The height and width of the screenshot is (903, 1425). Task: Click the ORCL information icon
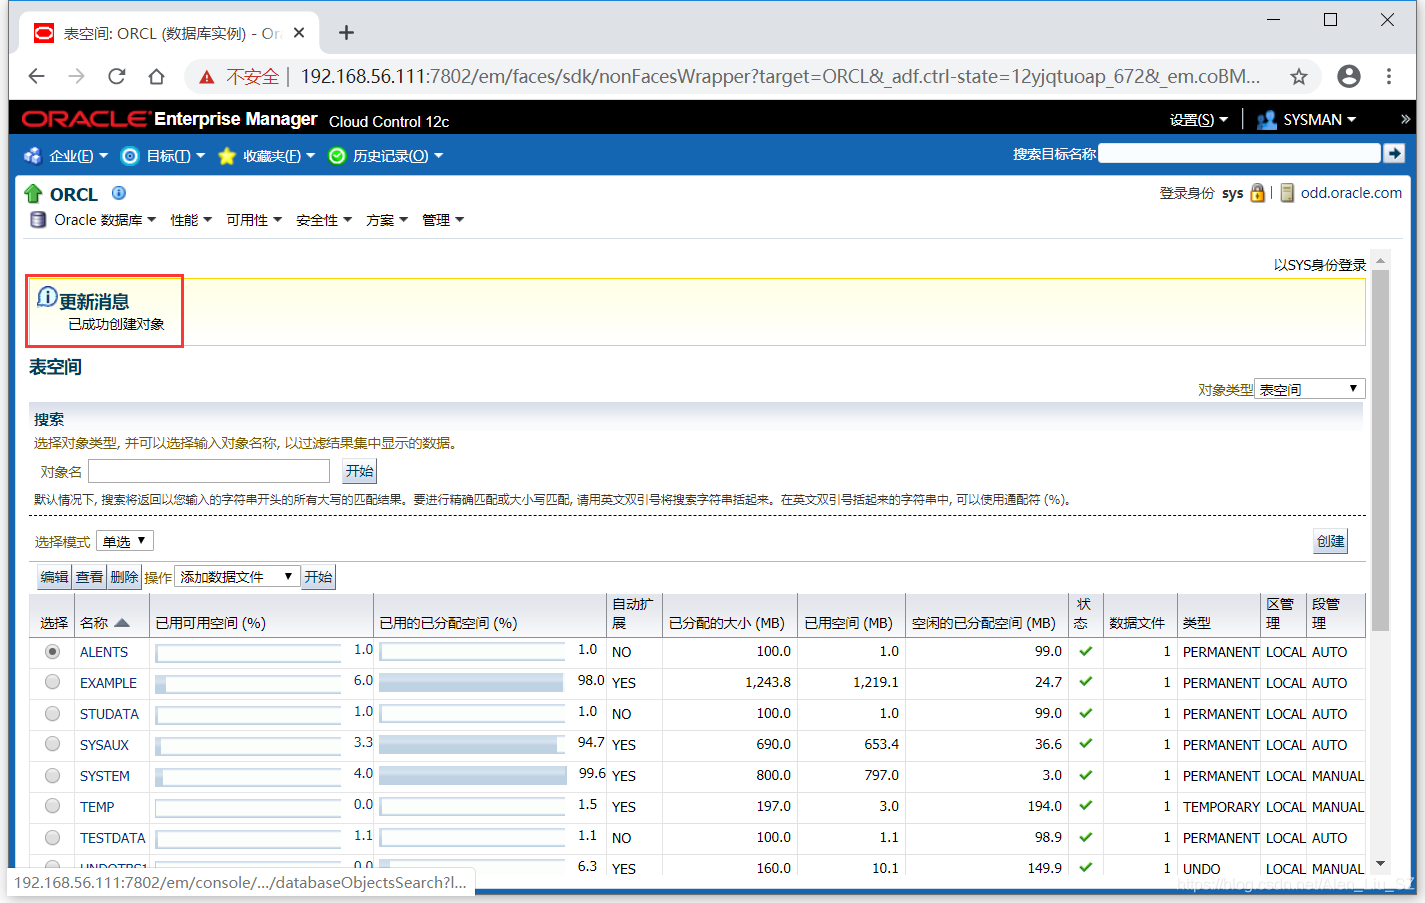[119, 193]
